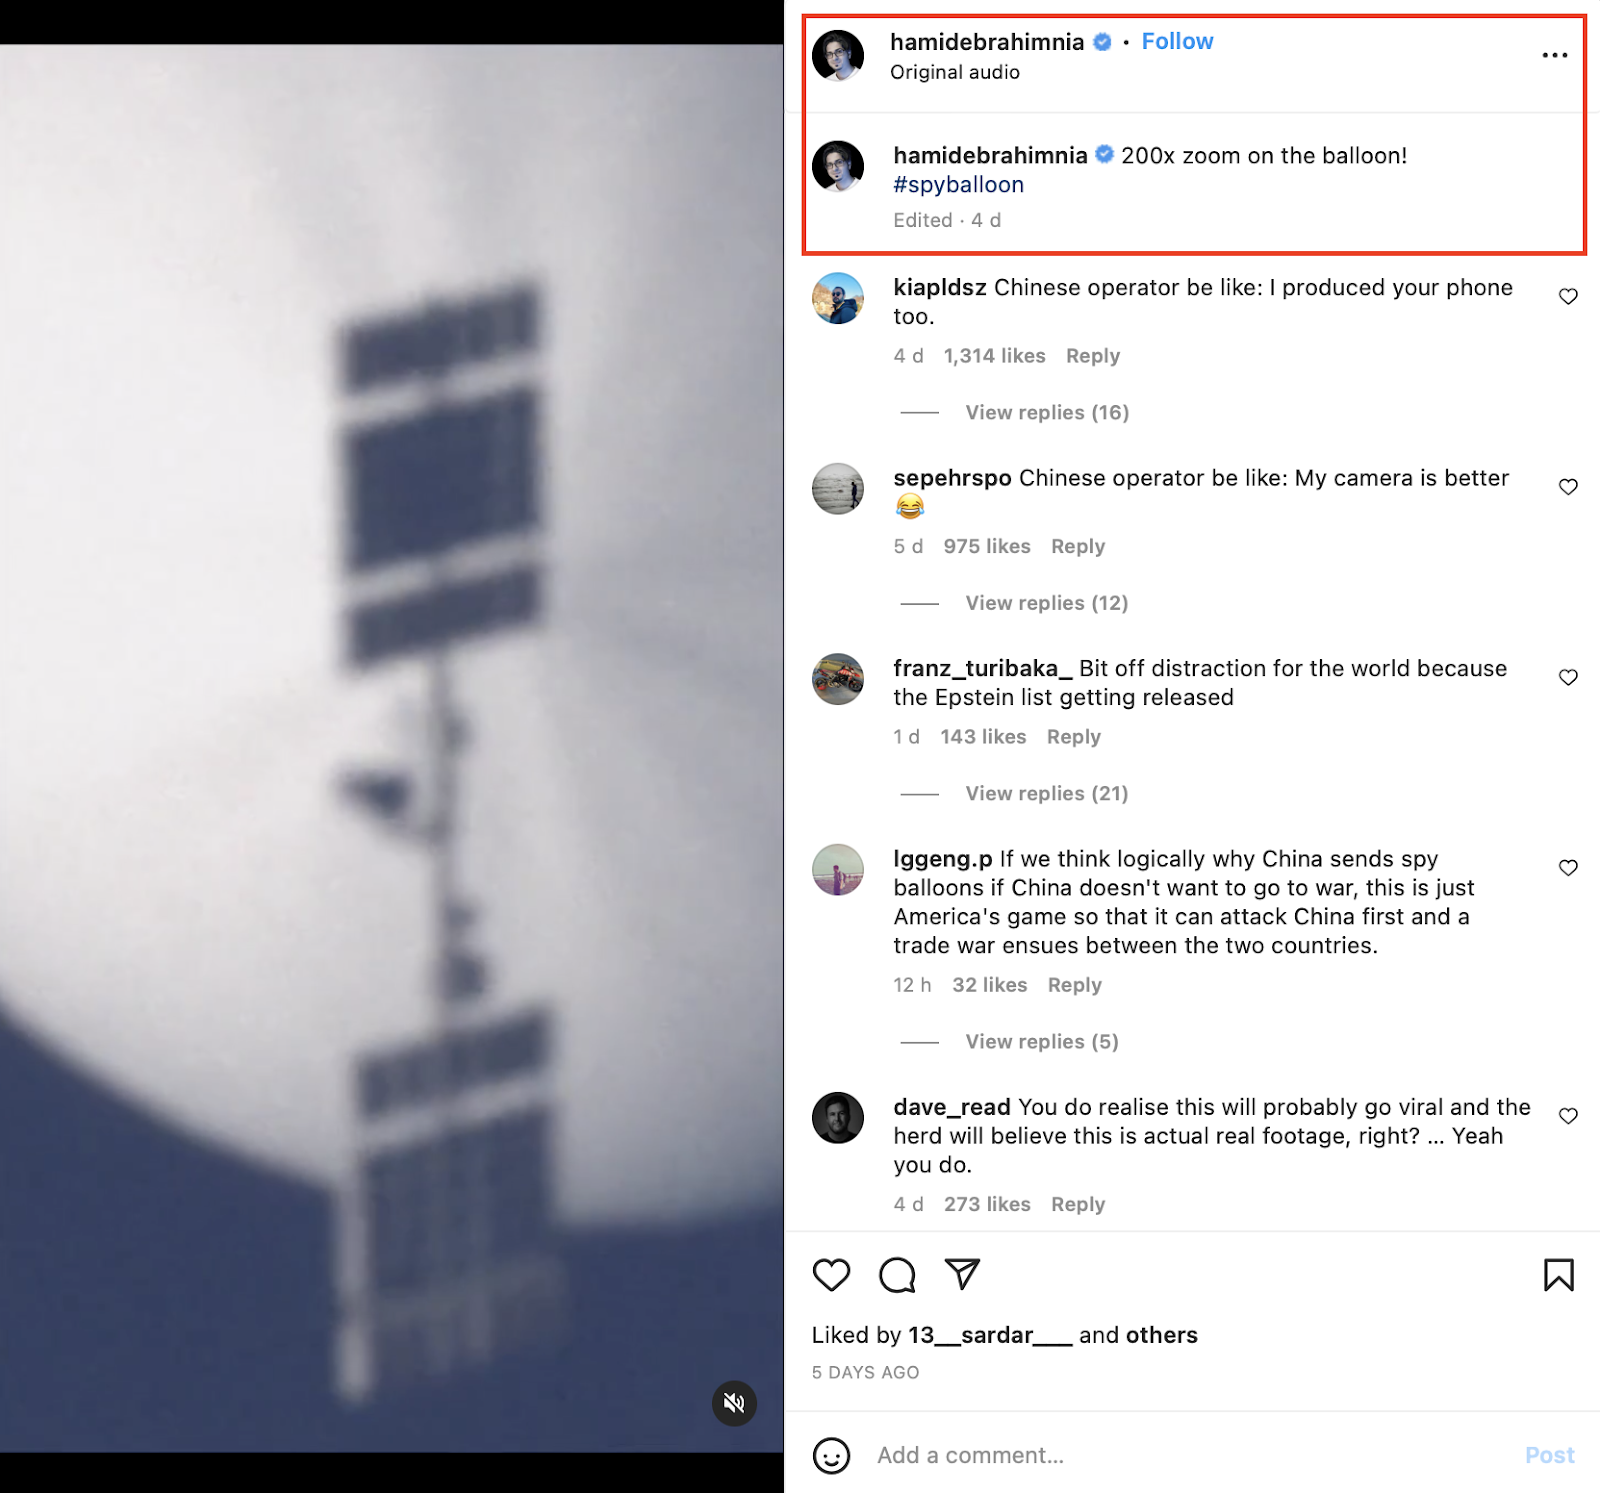Like franz_turibaka_'s comment heart
The width and height of the screenshot is (1600, 1493).
click(x=1568, y=677)
